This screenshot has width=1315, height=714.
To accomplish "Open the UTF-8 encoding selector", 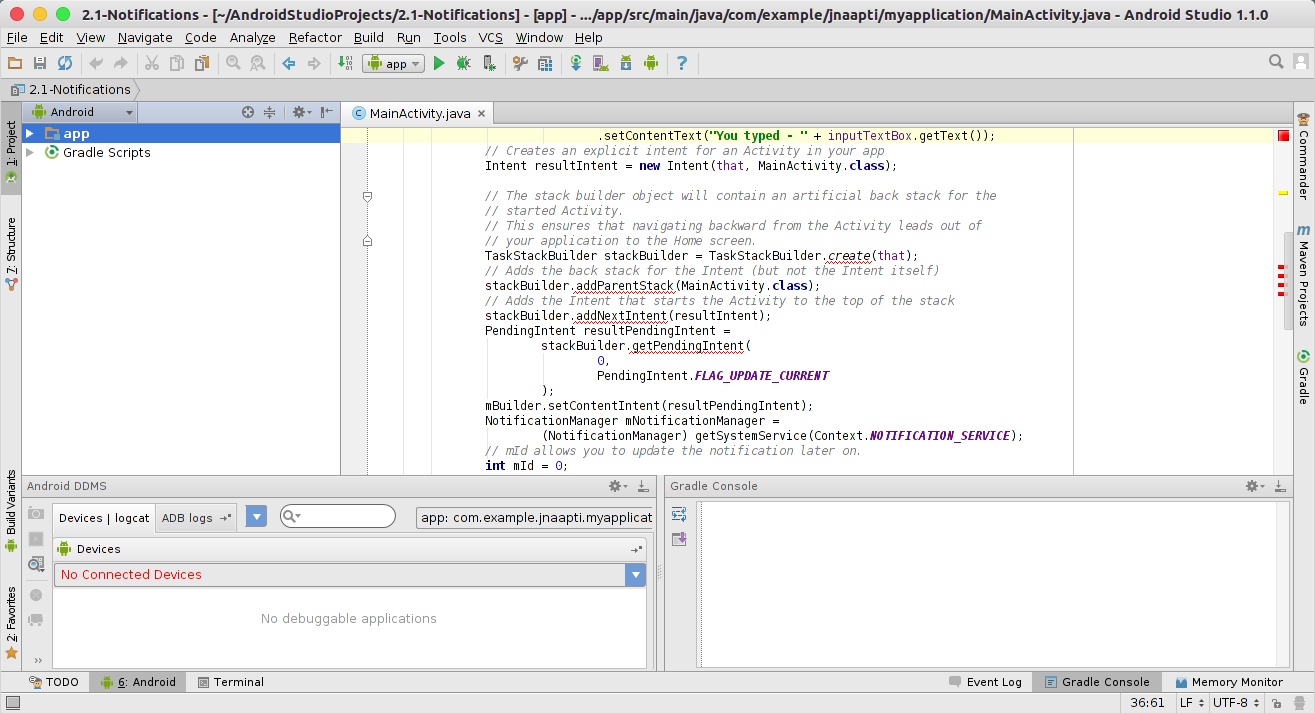I will [x=1234, y=702].
